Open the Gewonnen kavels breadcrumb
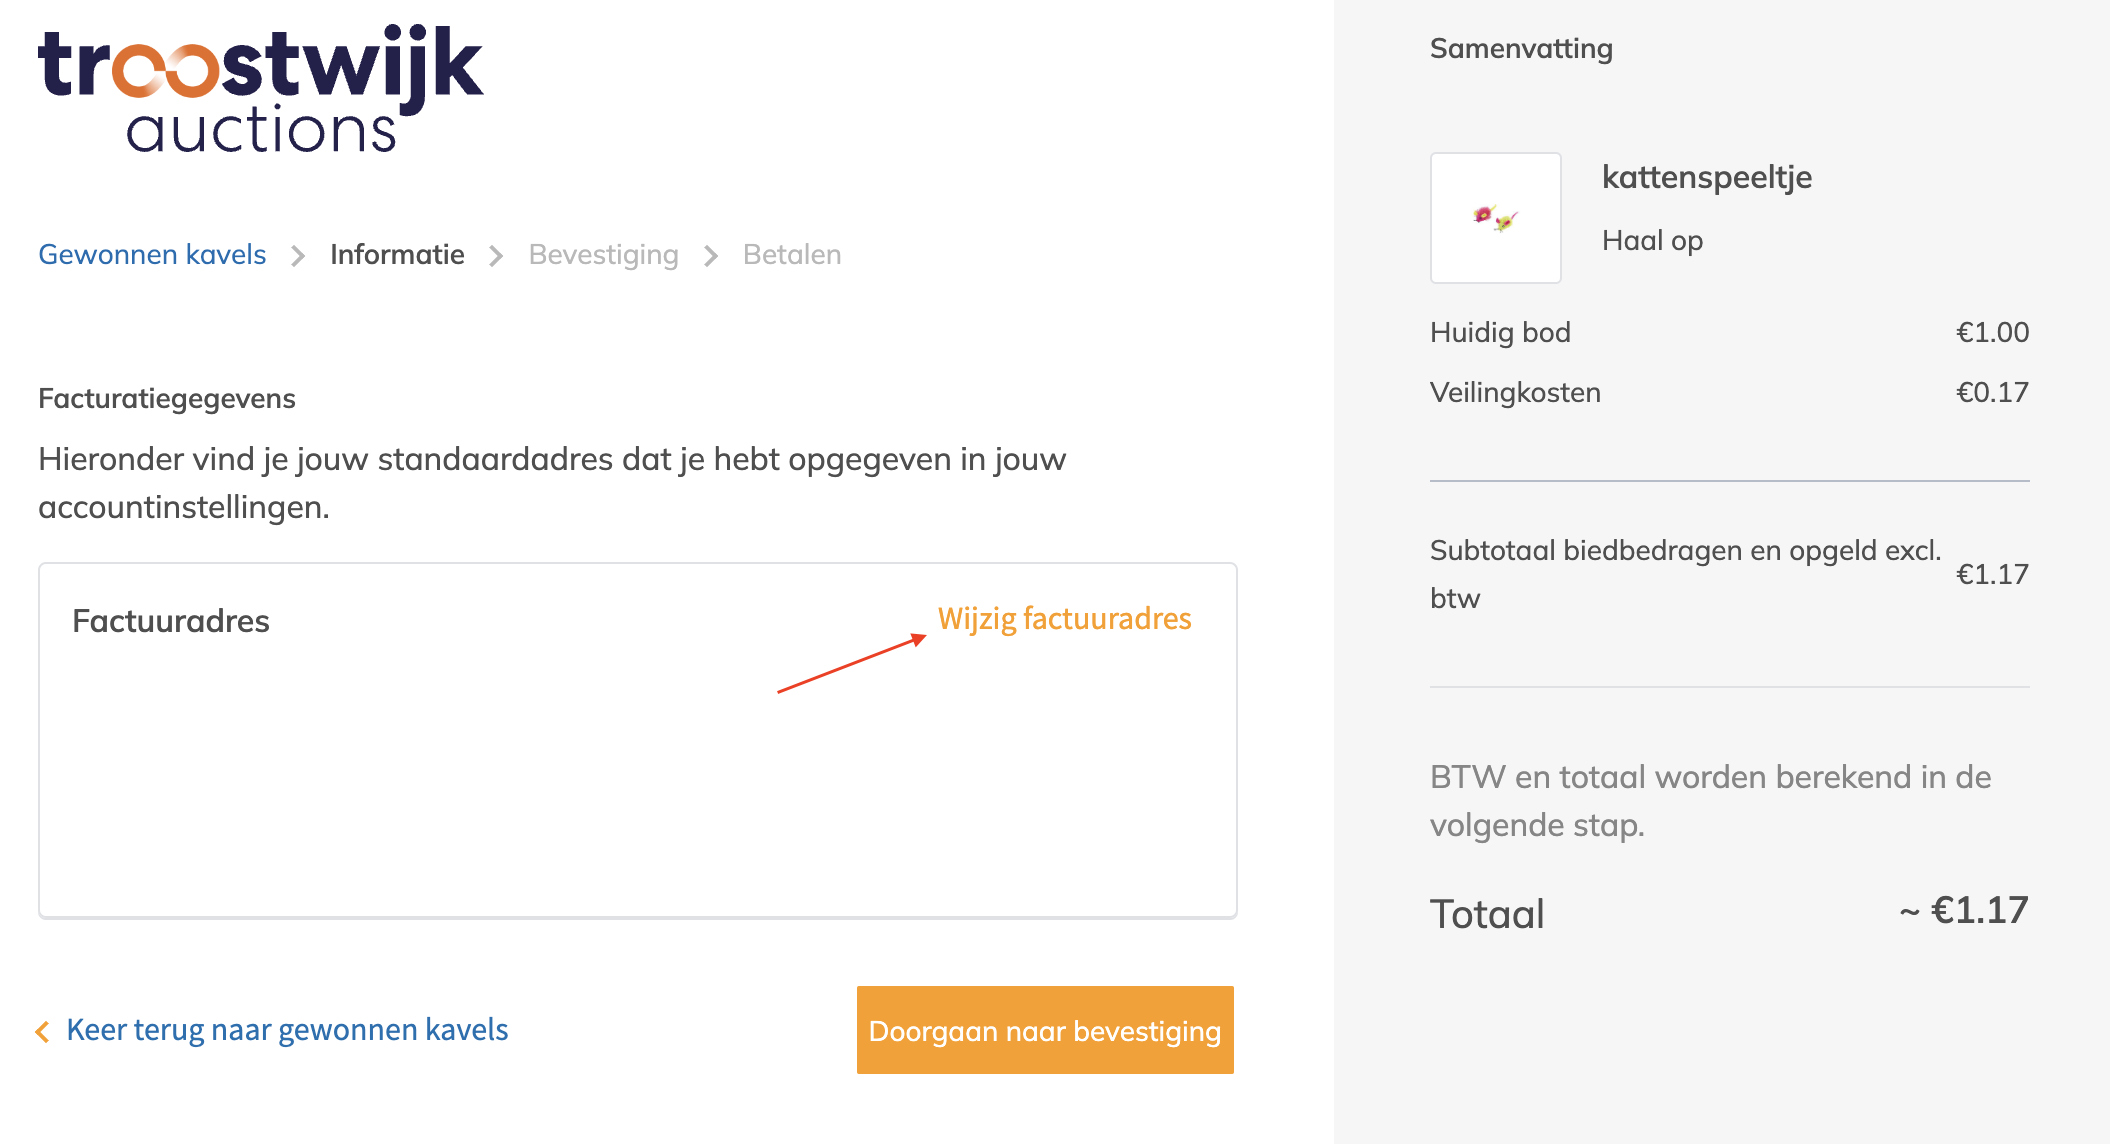The width and height of the screenshot is (2110, 1144). pyautogui.click(x=152, y=255)
